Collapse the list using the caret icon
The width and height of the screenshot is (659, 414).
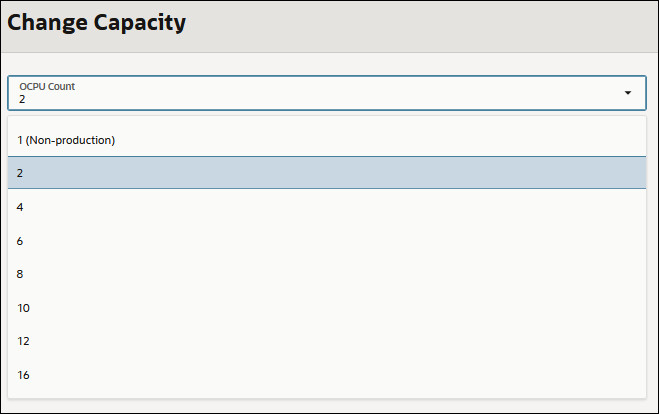click(x=628, y=93)
